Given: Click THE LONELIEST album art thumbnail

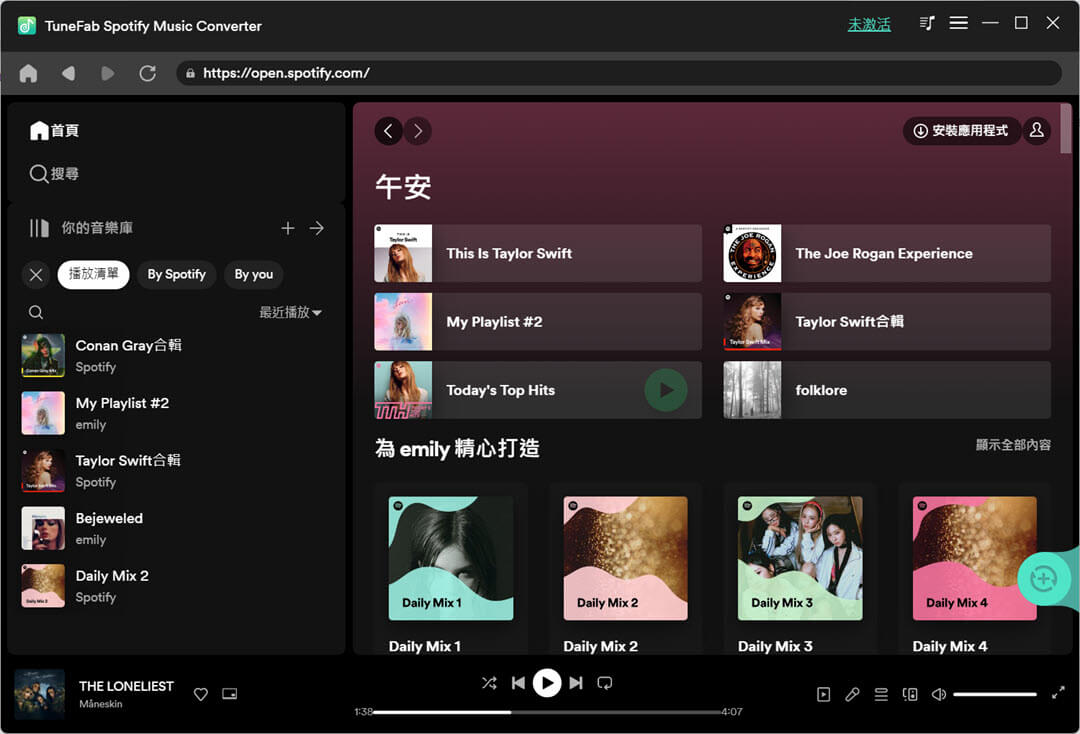Looking at the screenshot, I should [40, 694].
